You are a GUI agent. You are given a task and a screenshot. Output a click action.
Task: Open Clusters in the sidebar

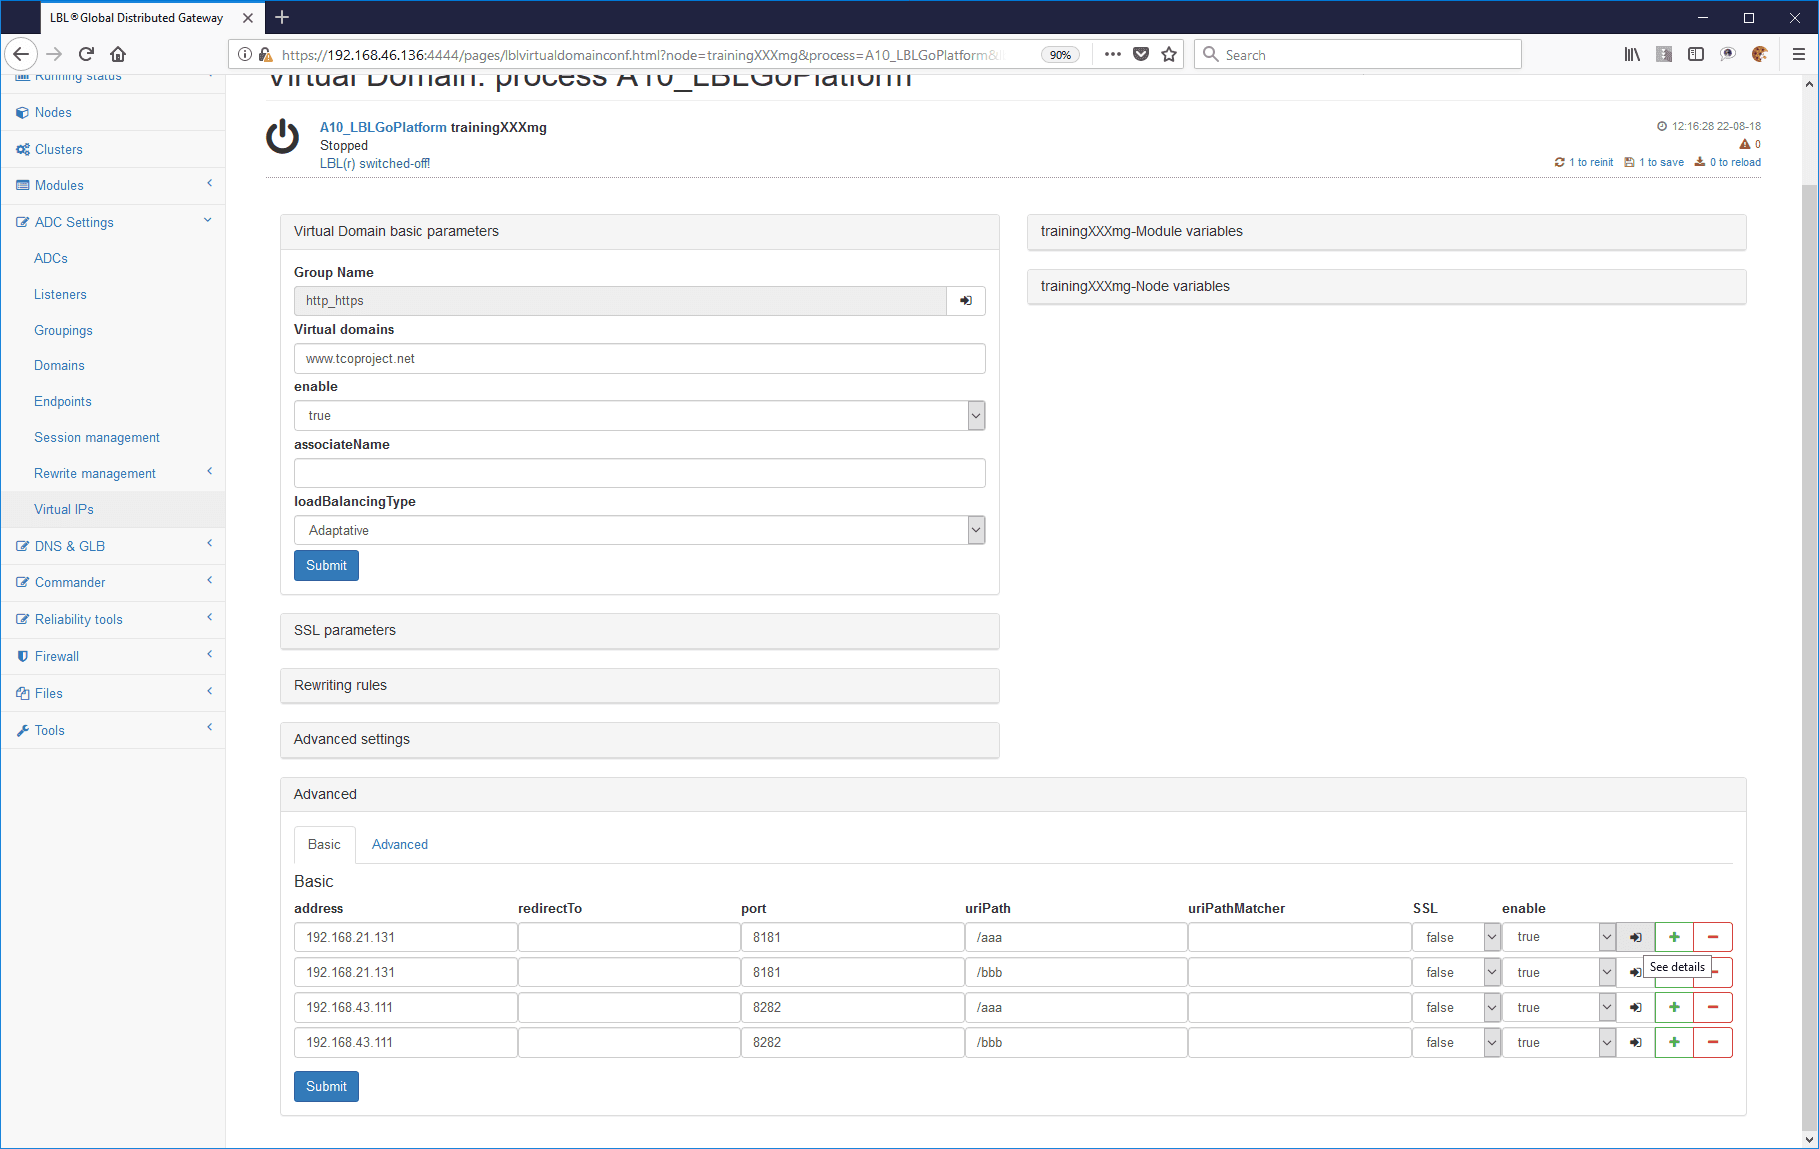pyautogui.click(x=113, y=149)
